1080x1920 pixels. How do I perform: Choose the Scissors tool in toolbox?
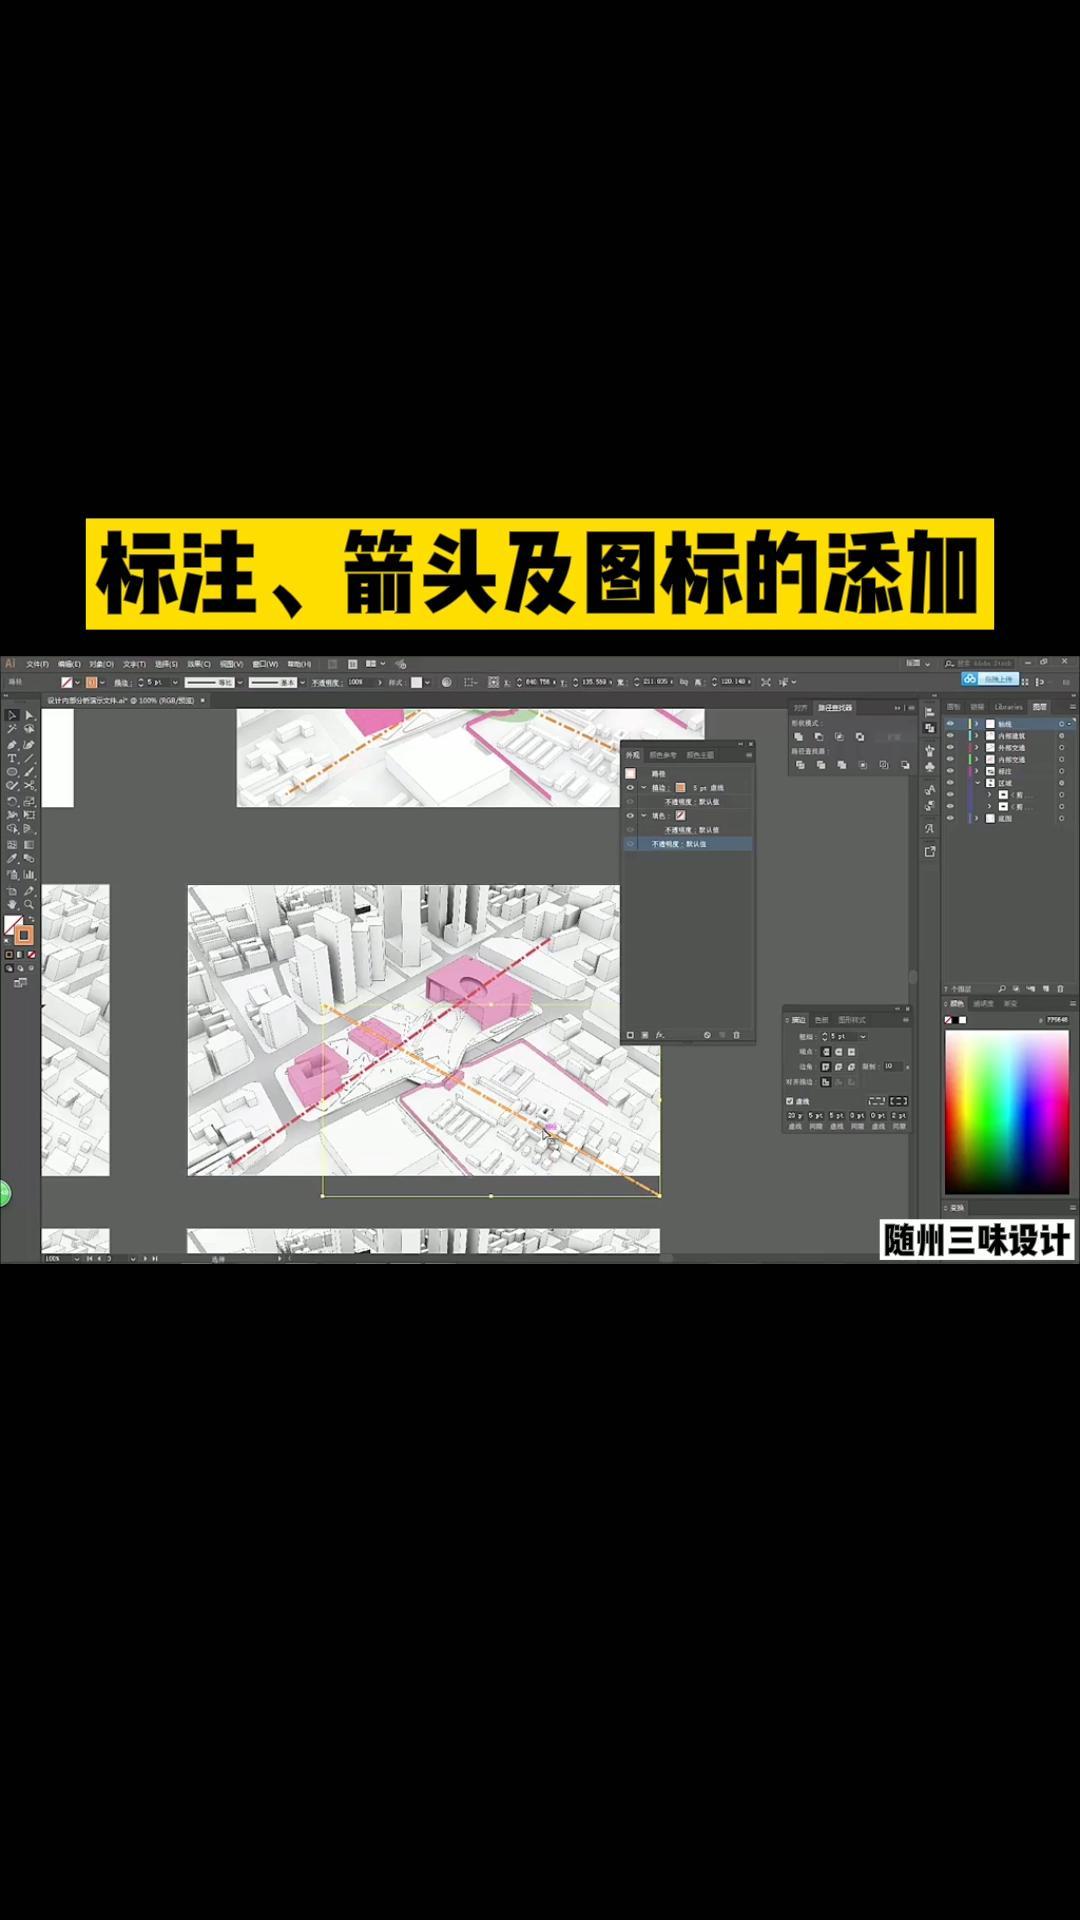pos(29,786)
